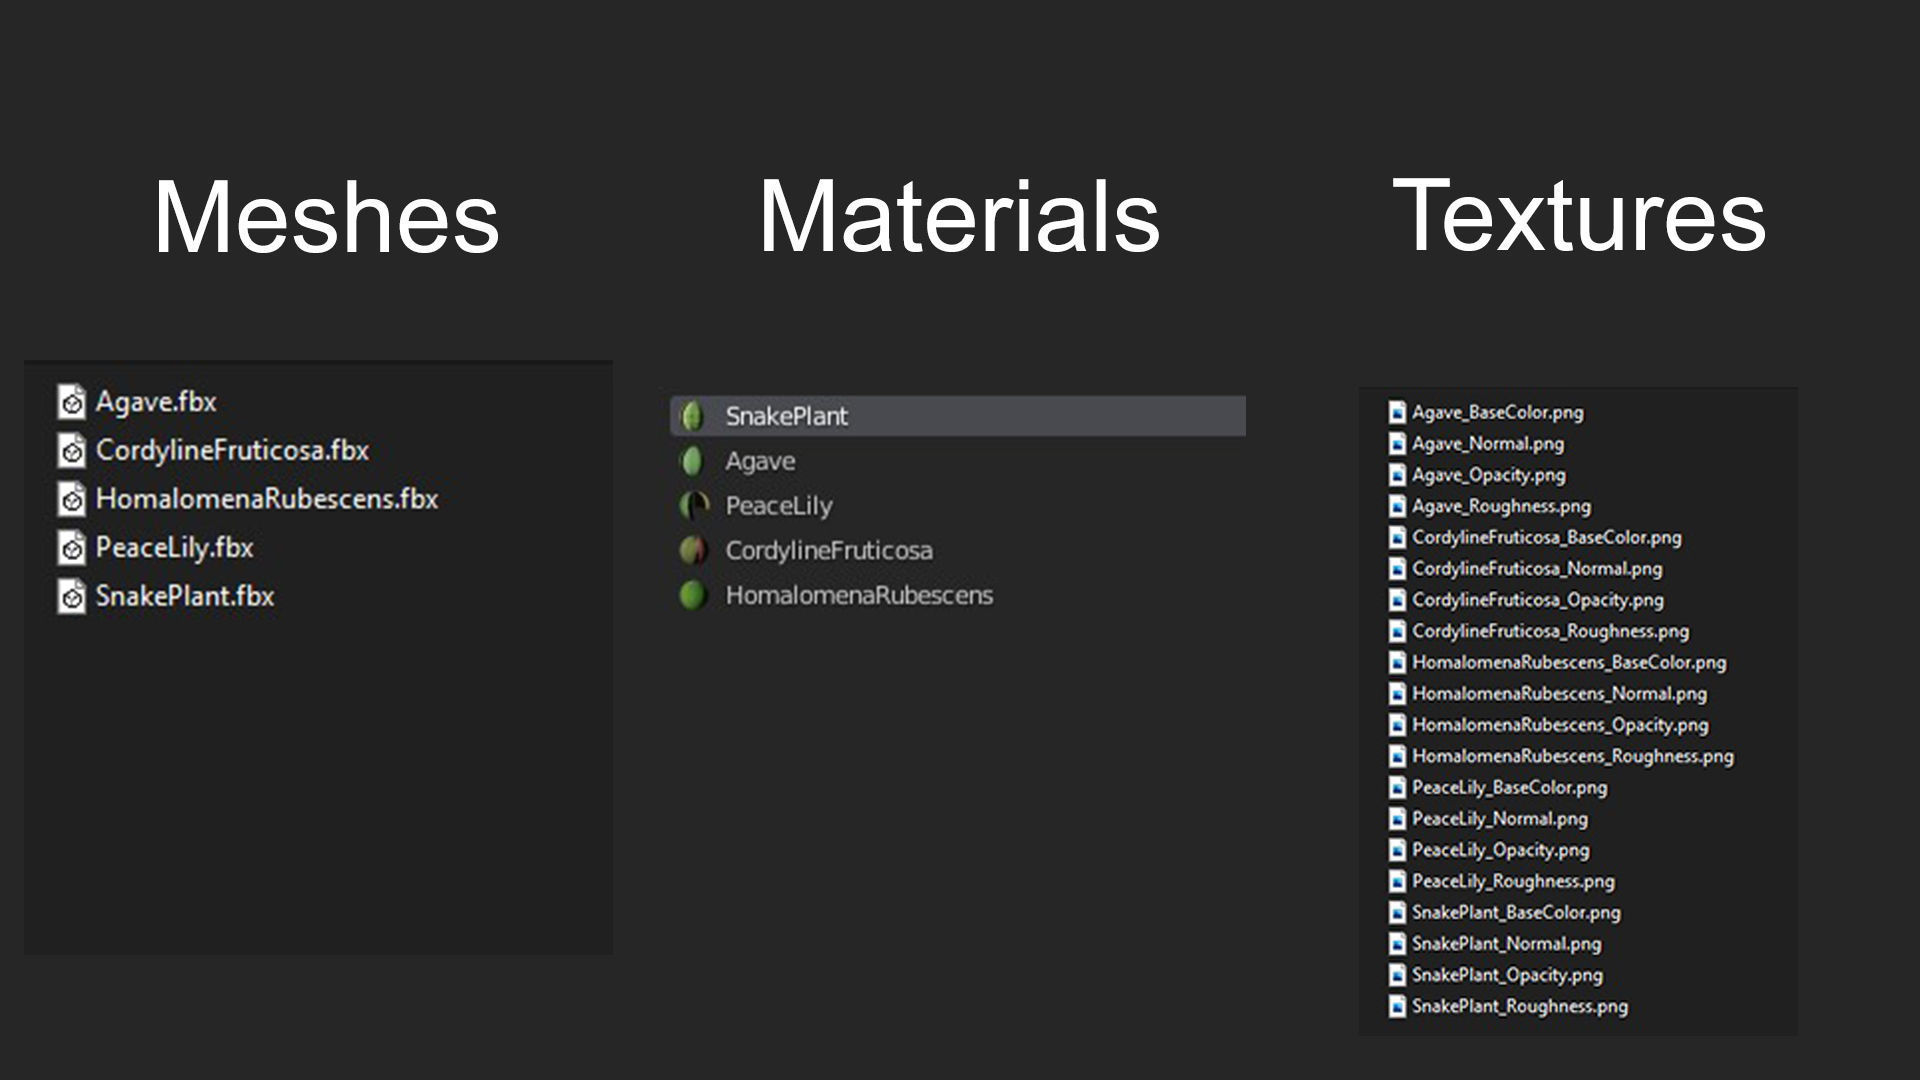Select the CordylineFruticosa.fbx mesh file

(232, 451)
